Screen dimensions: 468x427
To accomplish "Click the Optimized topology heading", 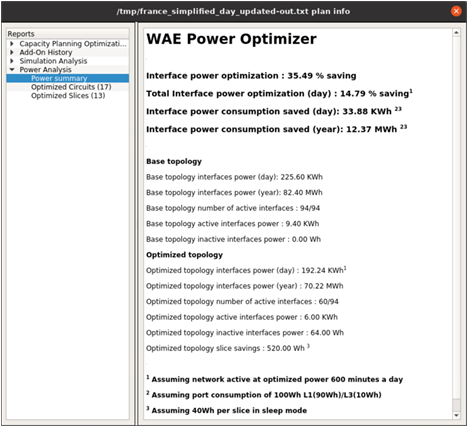I will tap(184, 255).
